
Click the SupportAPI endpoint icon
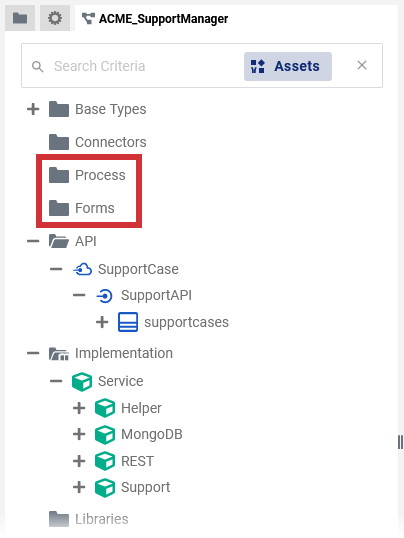click(x=105, y=296)
